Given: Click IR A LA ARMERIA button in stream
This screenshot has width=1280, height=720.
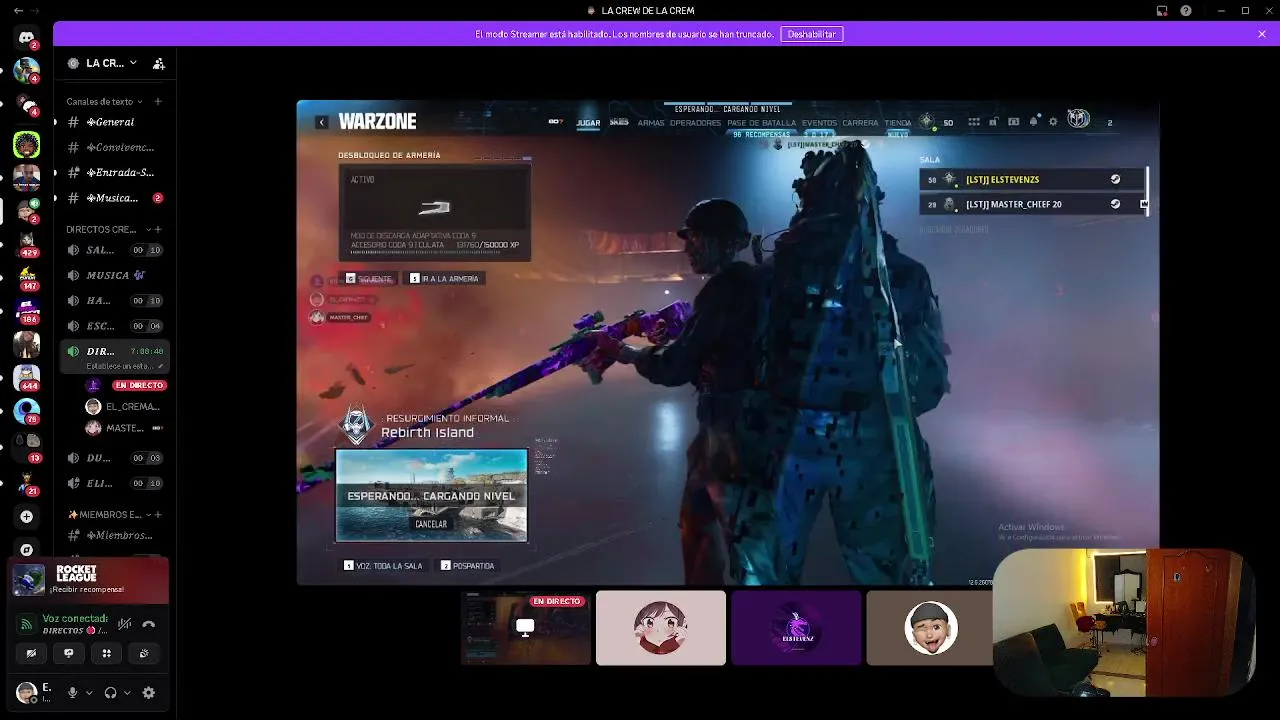Looking at the screenshot, I should coord(444,278).
